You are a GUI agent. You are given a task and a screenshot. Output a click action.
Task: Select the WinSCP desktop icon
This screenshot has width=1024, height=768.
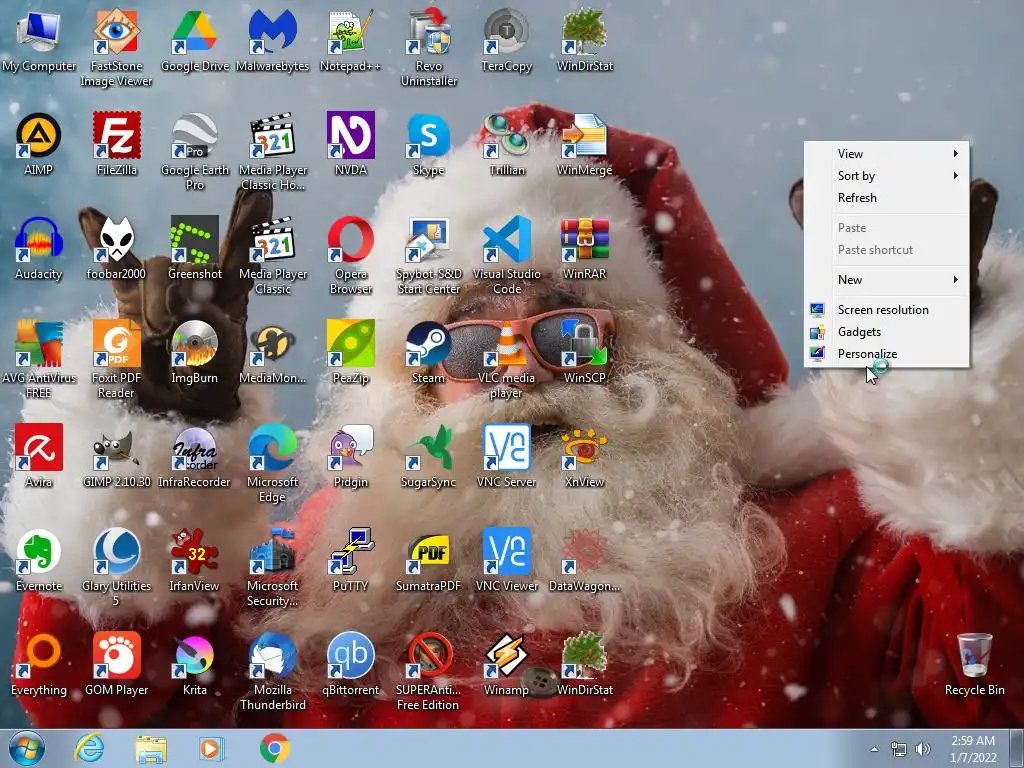[x=584, y=353]
